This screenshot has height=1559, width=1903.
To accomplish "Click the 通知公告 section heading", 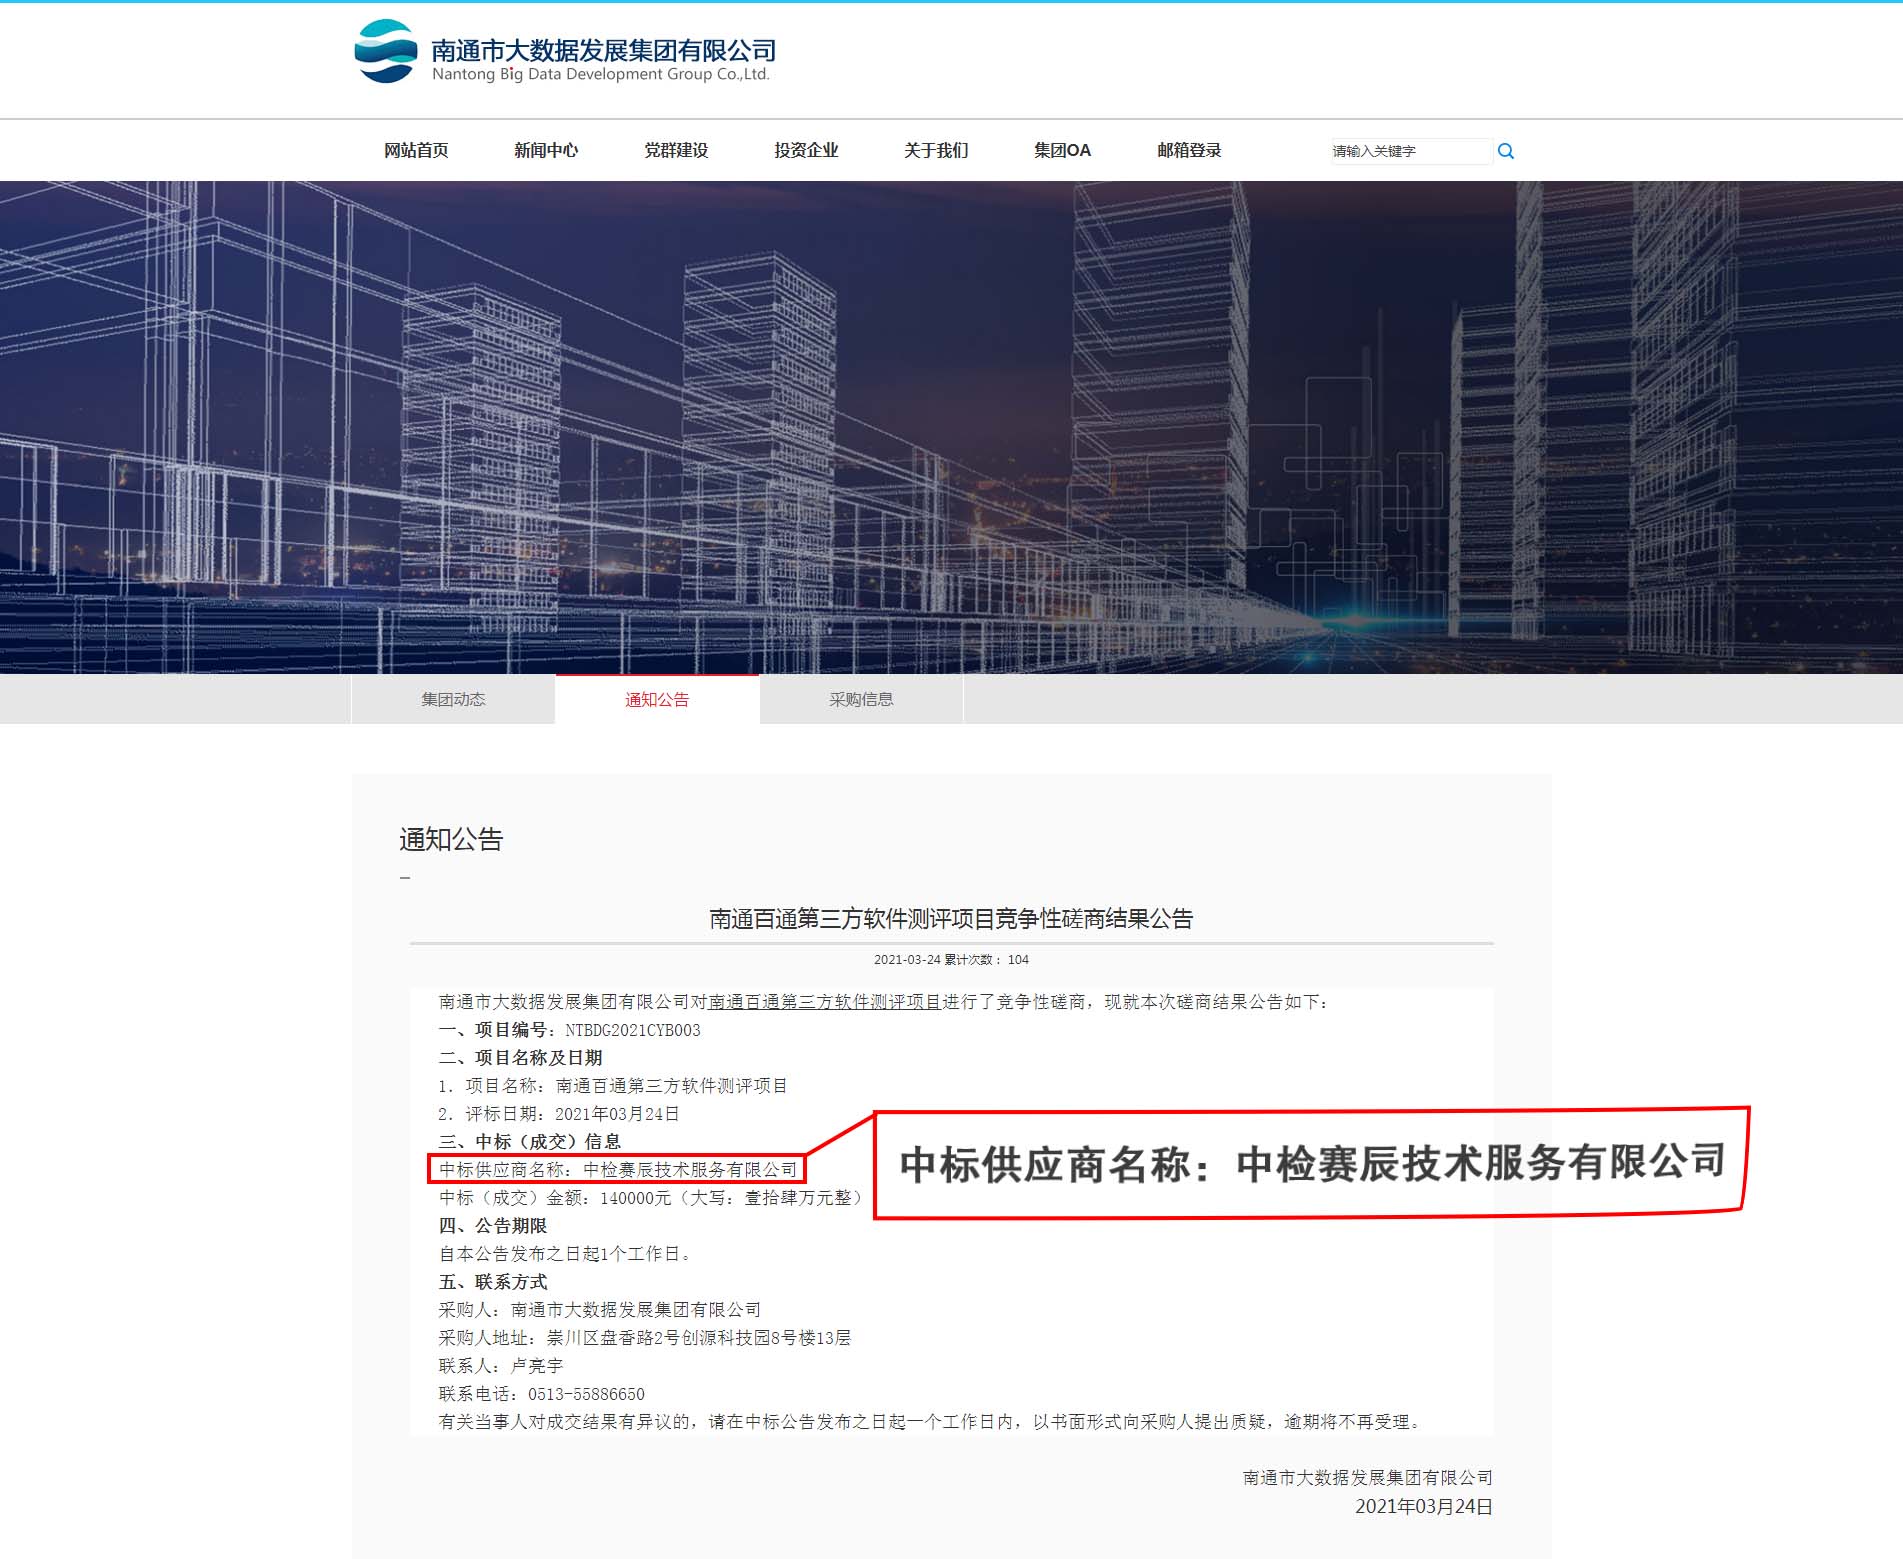I will click(x=451, y=840).
